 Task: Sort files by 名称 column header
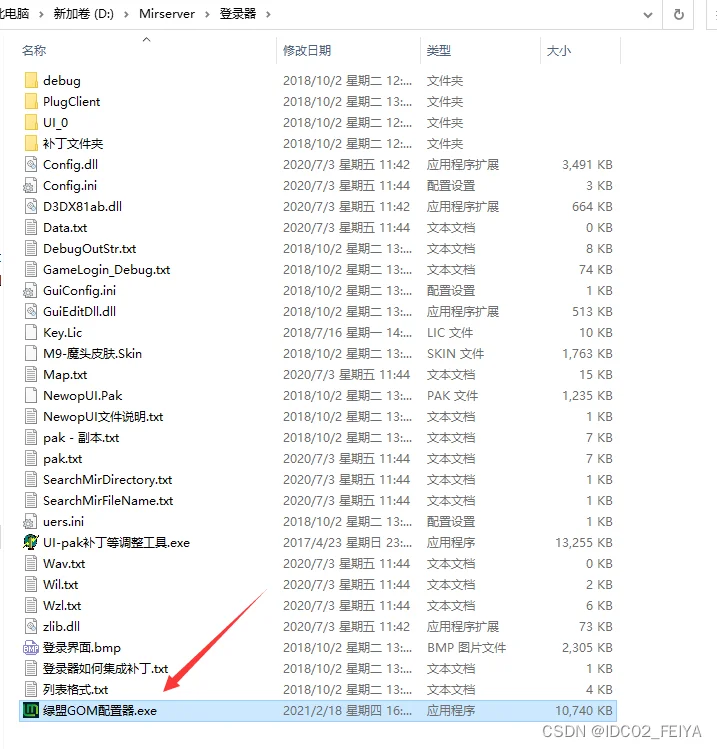coord(35,50)
